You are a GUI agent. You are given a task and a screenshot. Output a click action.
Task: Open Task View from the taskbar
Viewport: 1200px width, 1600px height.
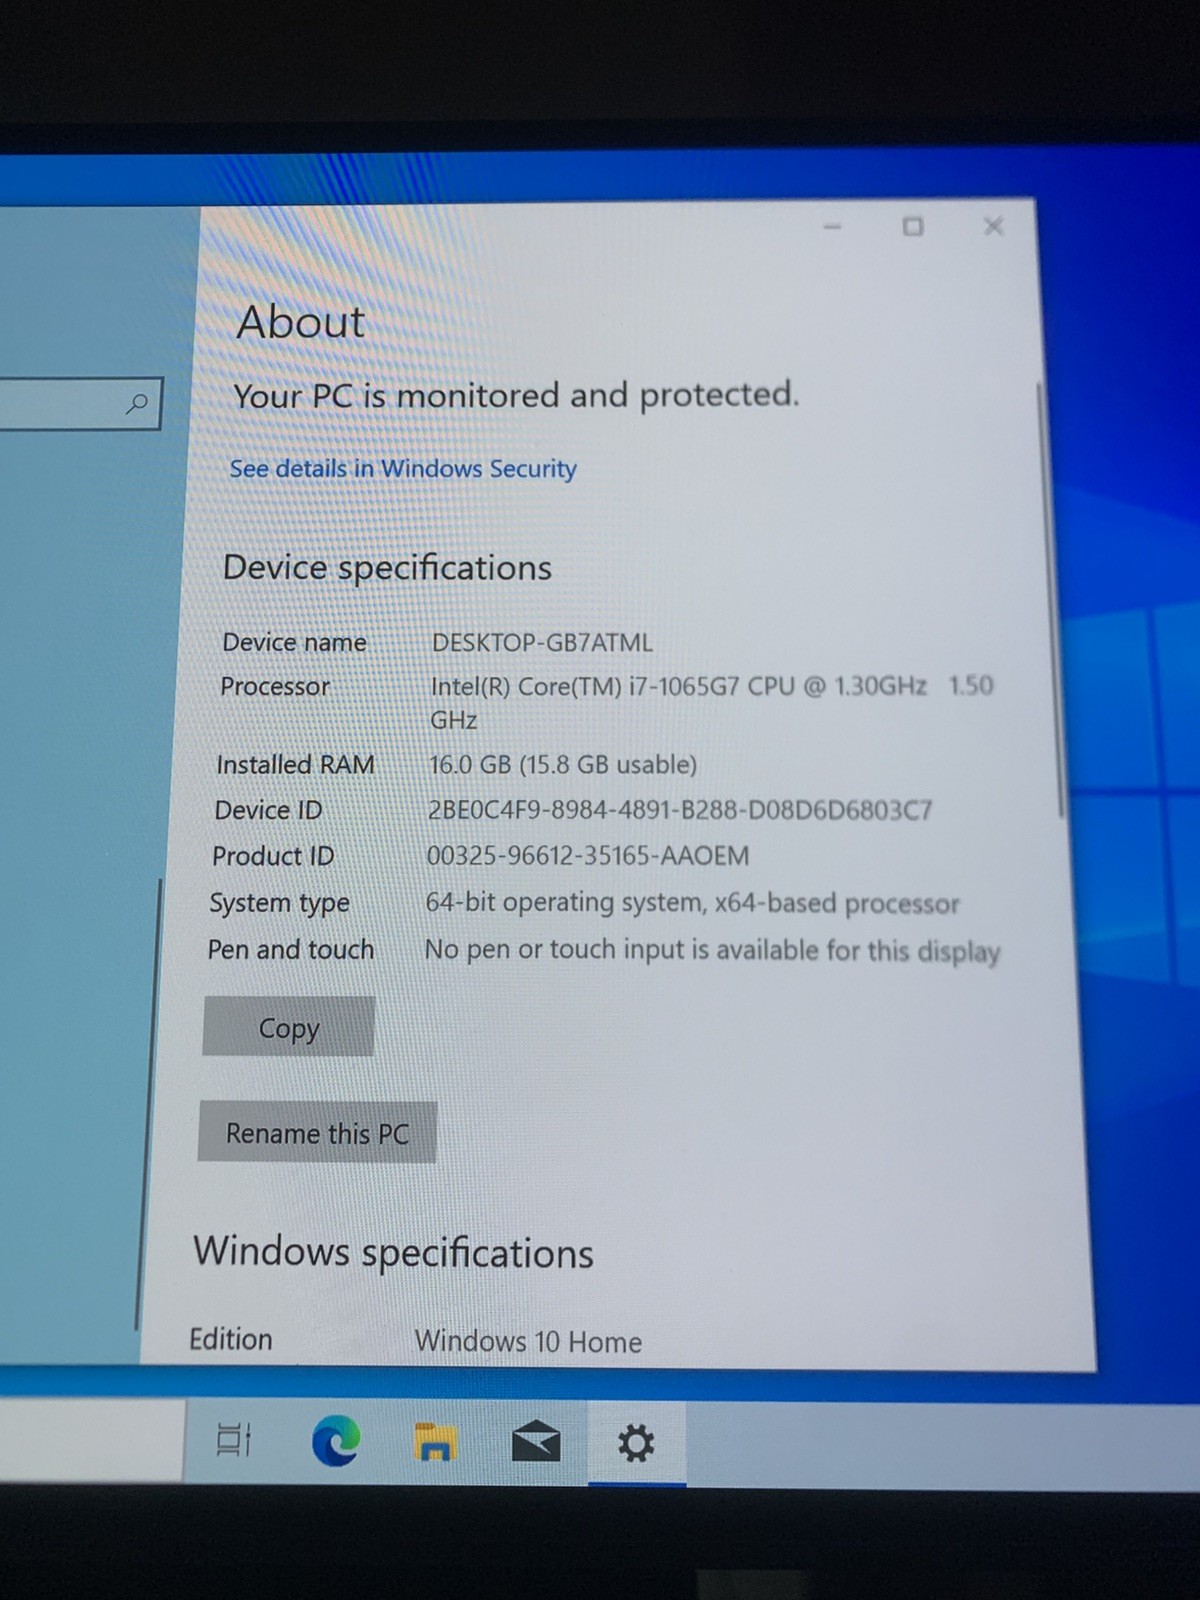[x=234, y=1440]
